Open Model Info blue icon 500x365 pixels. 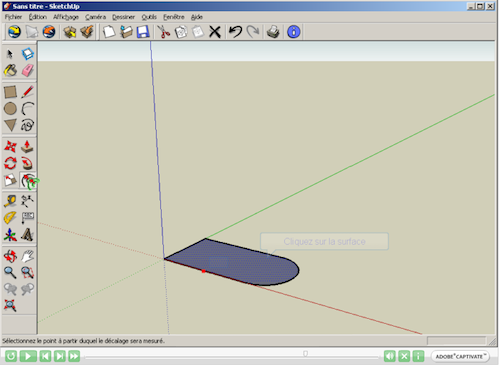tap(294, 32)
